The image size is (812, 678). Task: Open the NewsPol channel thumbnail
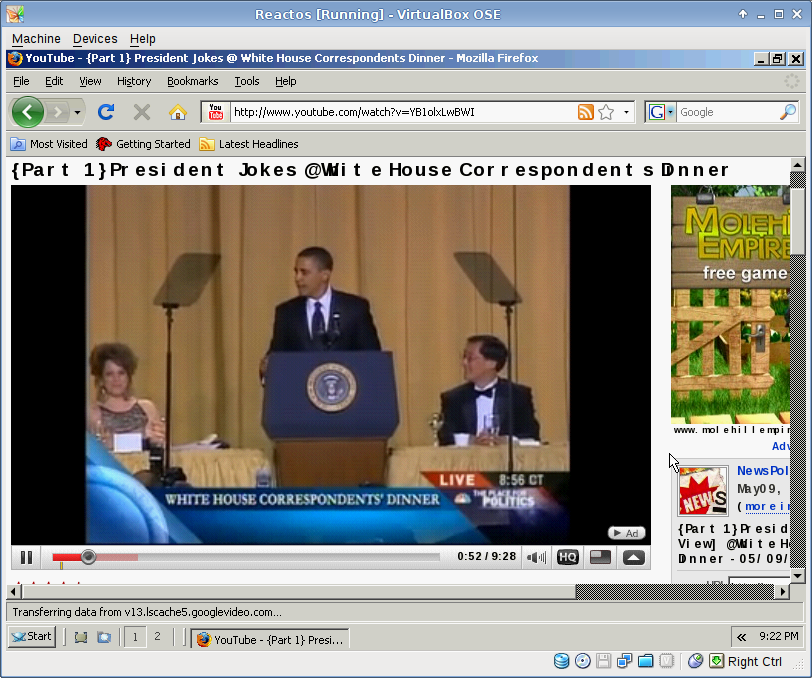[x=703, y=491]
